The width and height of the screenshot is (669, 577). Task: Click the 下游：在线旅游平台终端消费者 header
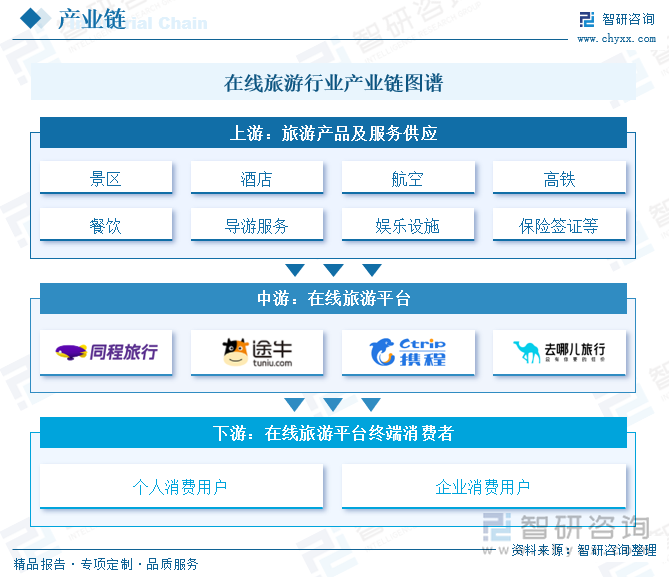point(333,433)
